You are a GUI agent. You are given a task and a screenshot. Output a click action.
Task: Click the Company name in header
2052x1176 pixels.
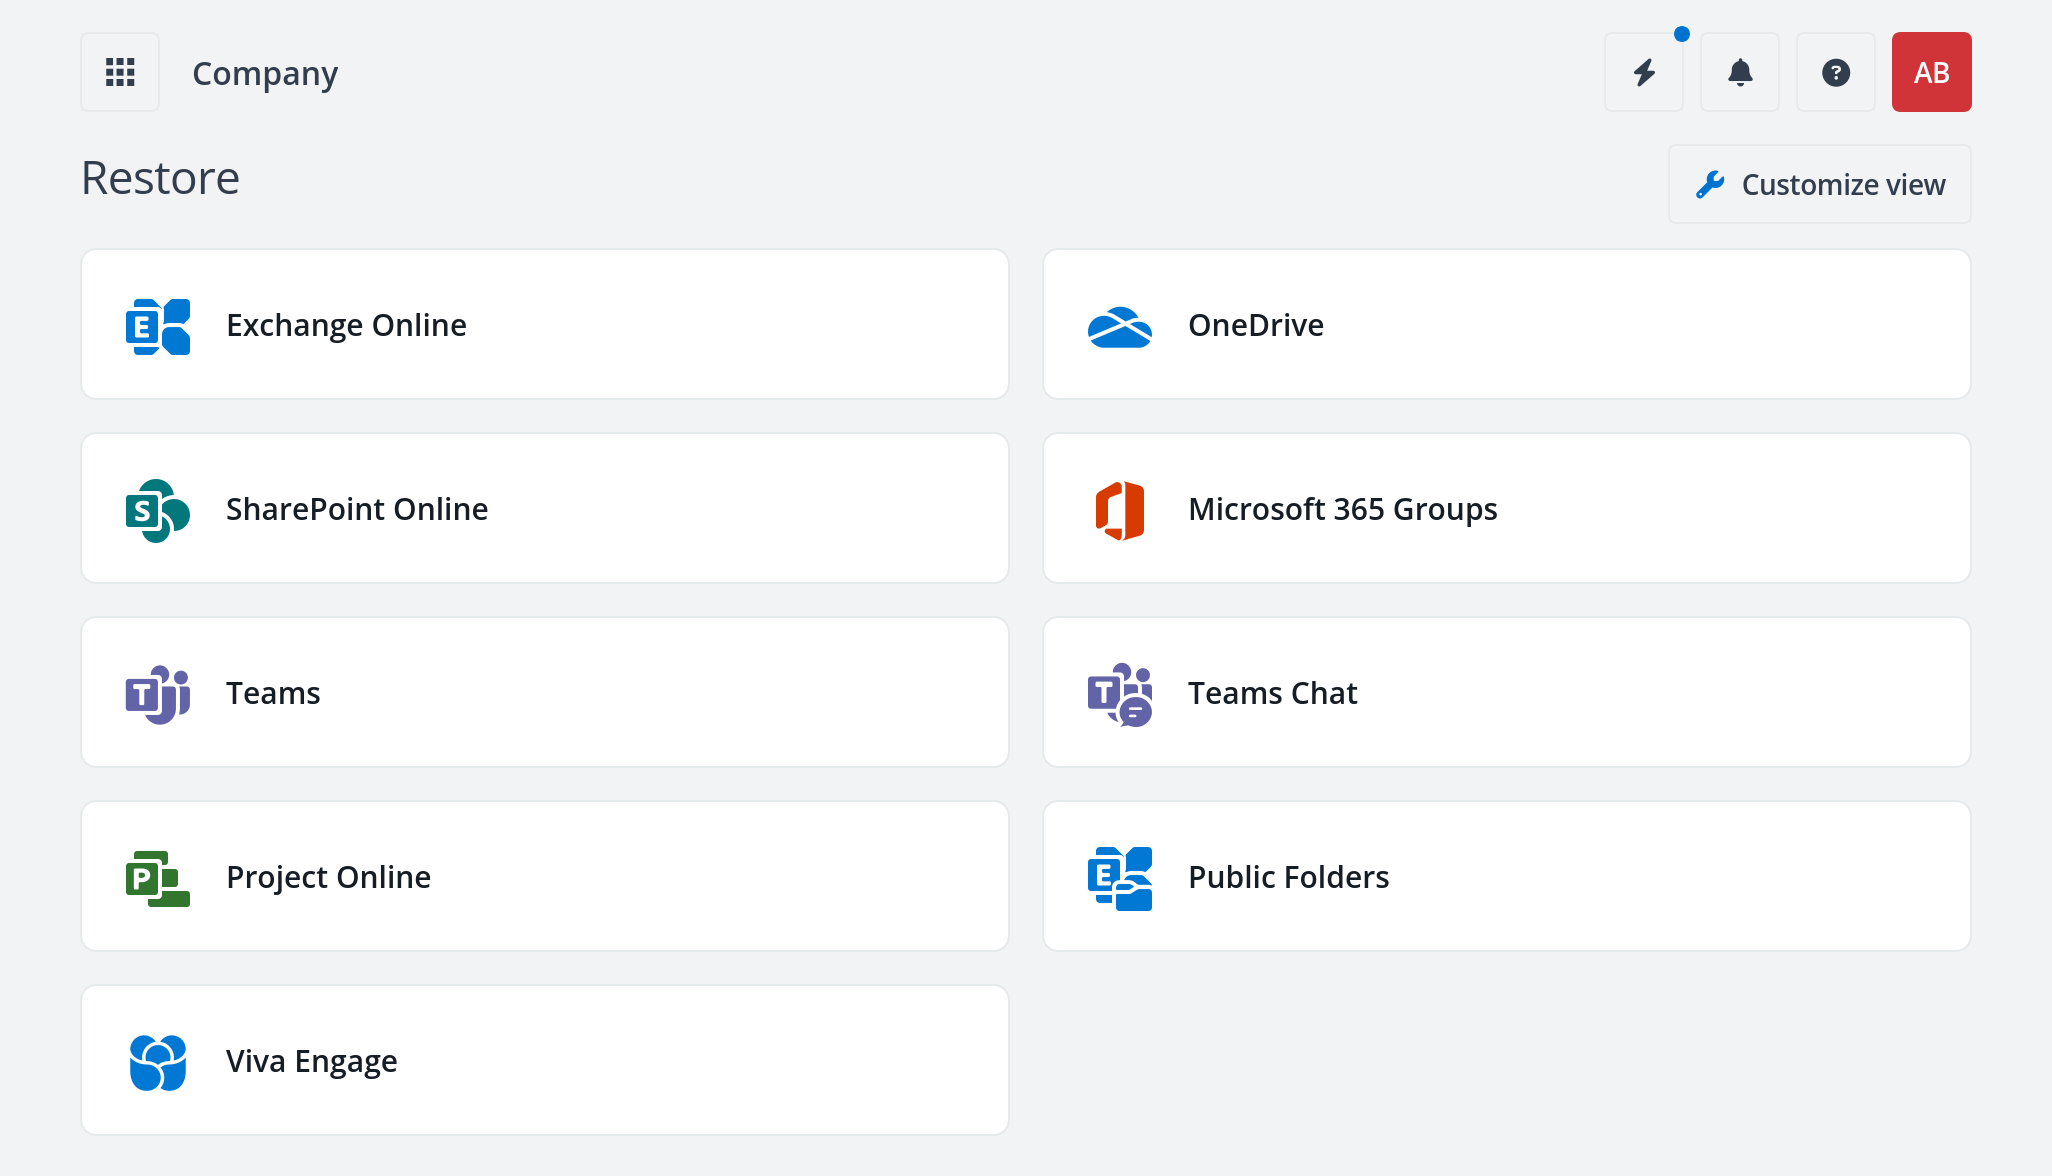[265, 73]
